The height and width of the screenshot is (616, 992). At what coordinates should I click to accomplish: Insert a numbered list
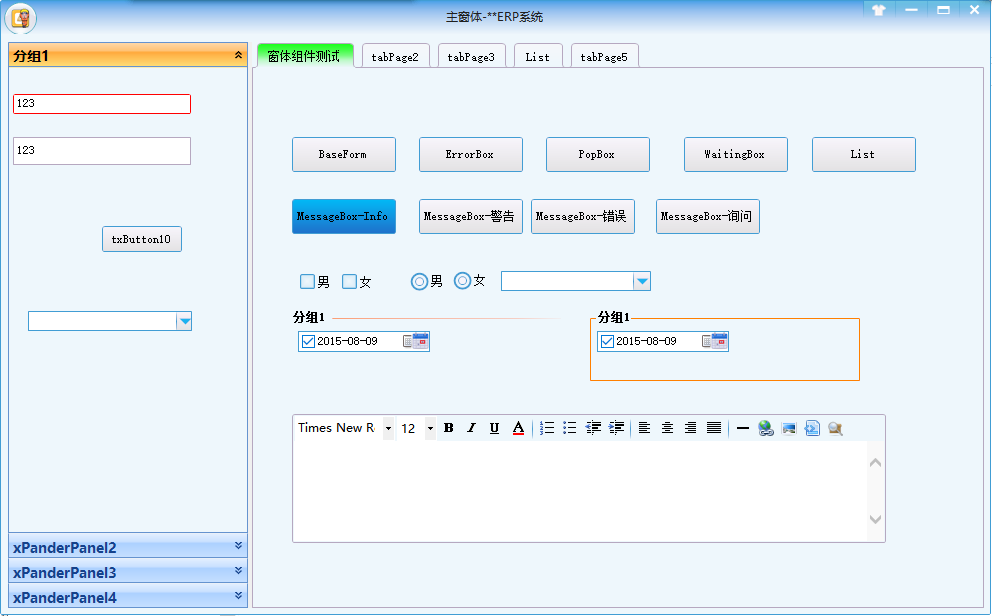coord(547,428)
